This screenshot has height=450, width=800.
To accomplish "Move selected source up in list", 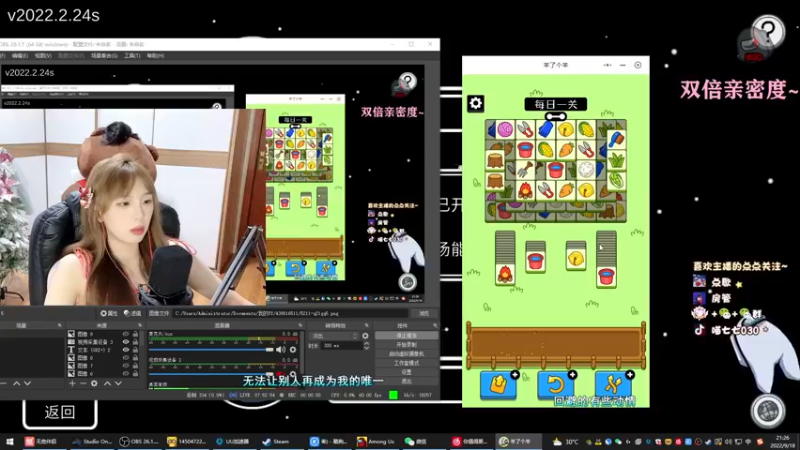I will pos(107,383).
